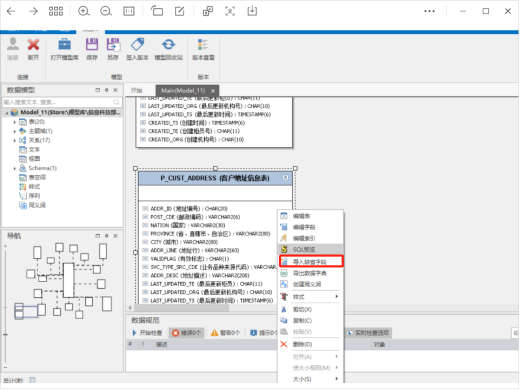Expand the Schema(1) tree node
Viewport: 520px width, 390px height.
(15, 168)
